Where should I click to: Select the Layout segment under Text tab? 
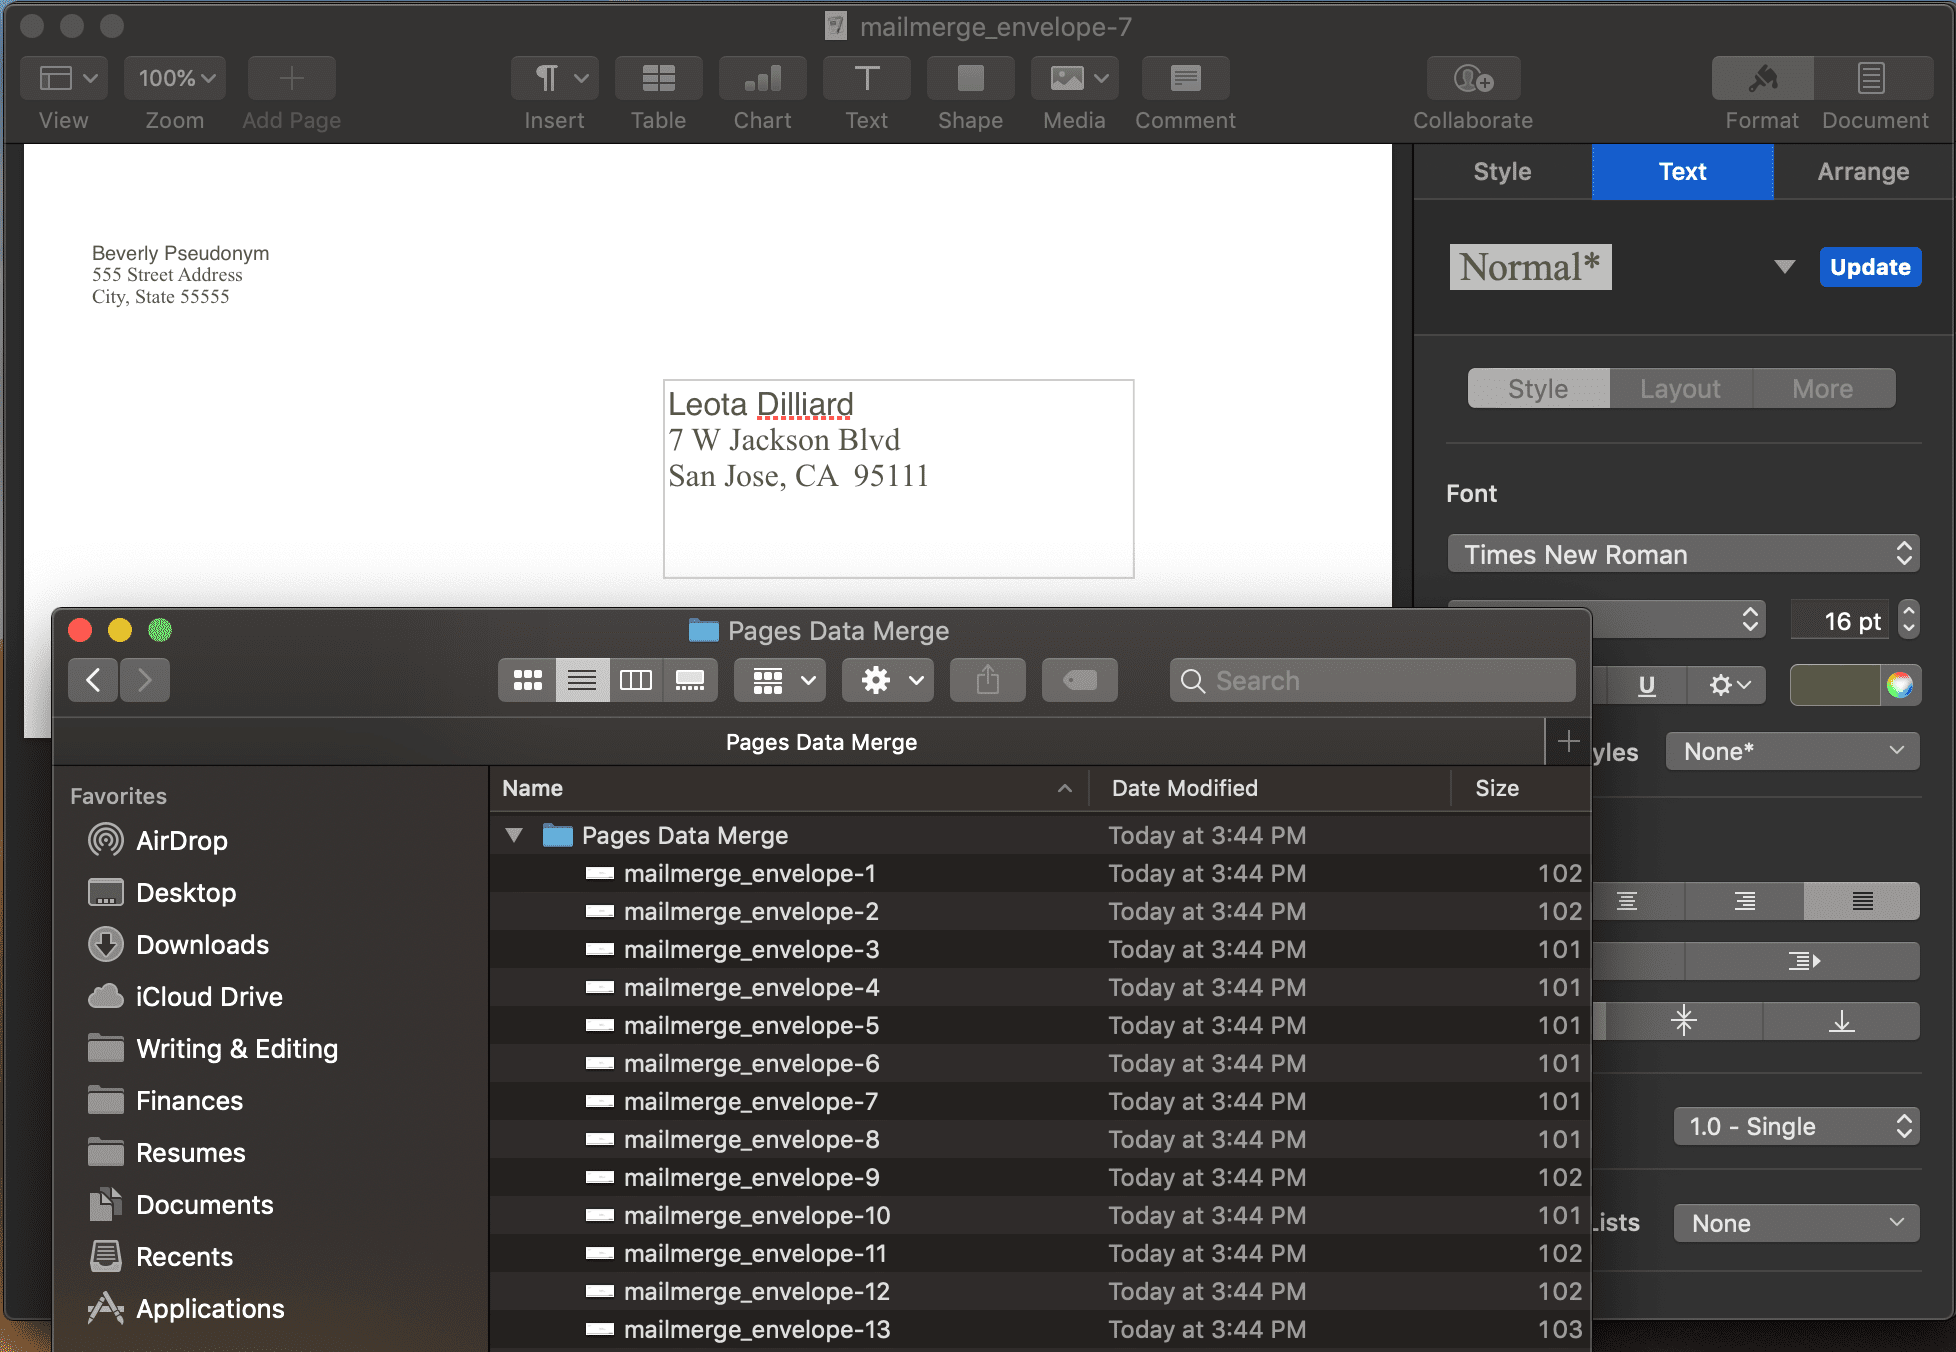pos(1680,389)
